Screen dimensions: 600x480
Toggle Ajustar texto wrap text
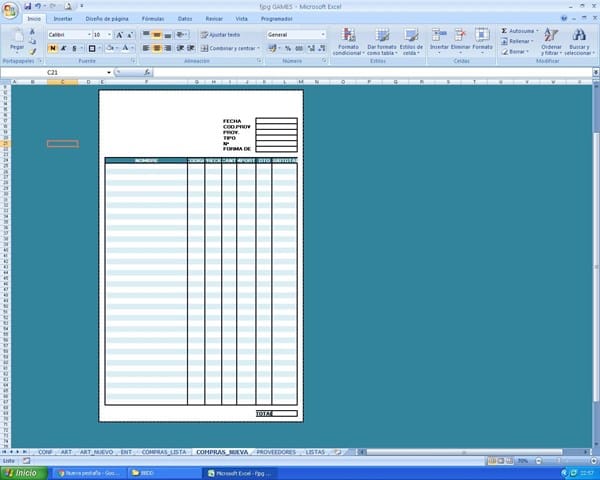point(221,35)
